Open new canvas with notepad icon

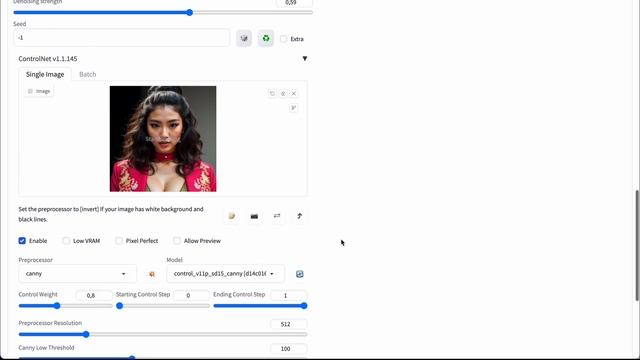pyautogui.click(x=231, y=216)
